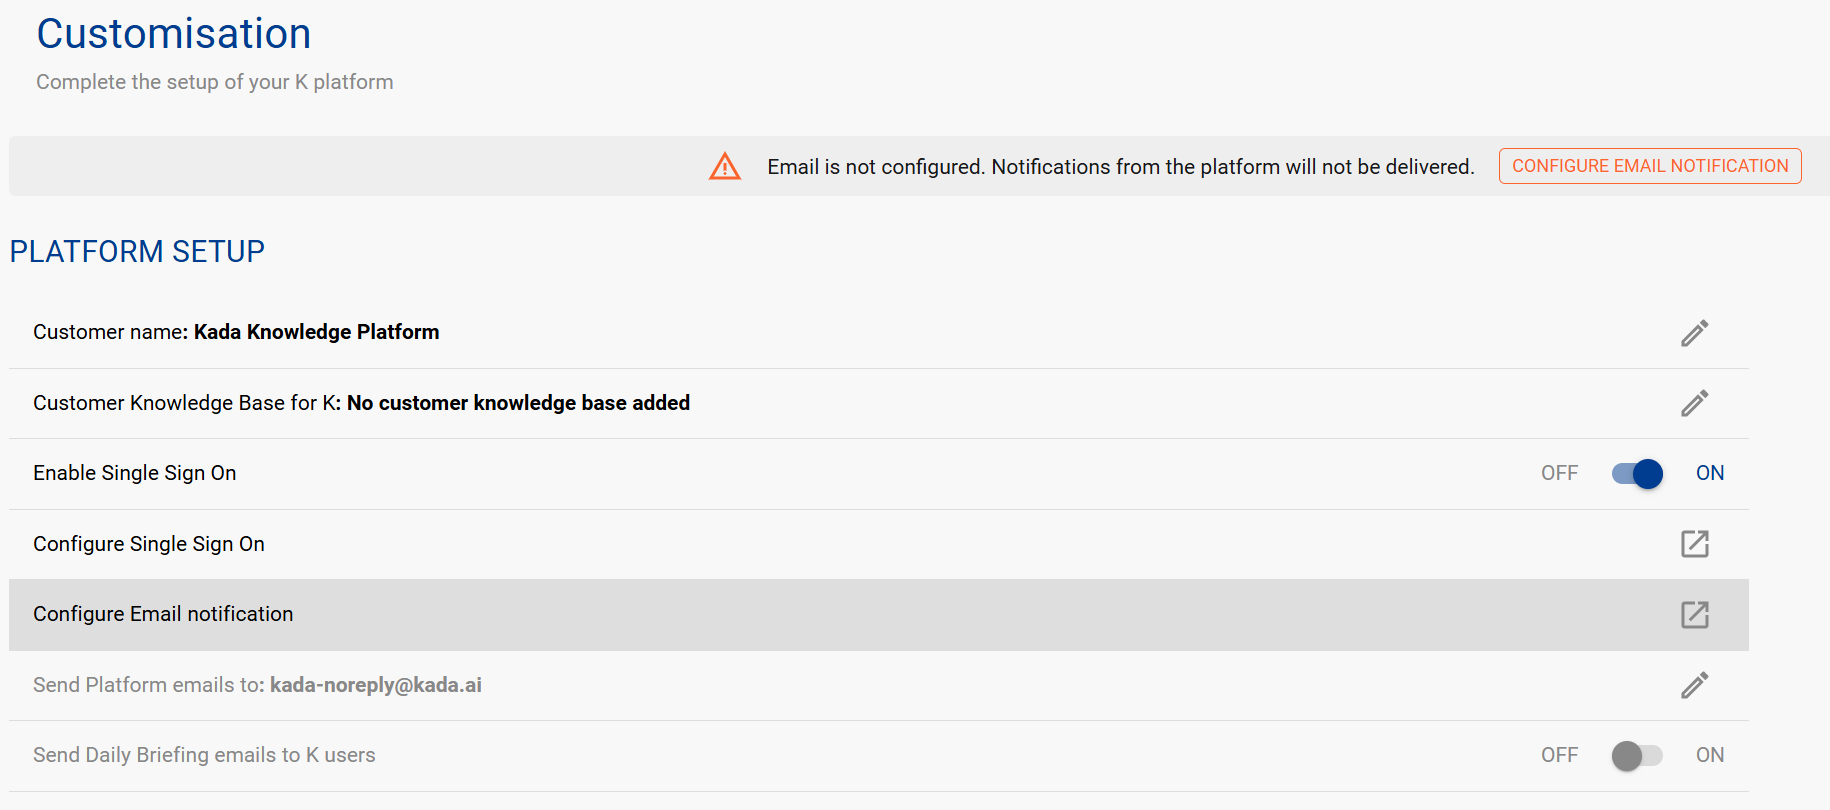Edit the Send Platform emails address pencil icon

(1694, 685)
